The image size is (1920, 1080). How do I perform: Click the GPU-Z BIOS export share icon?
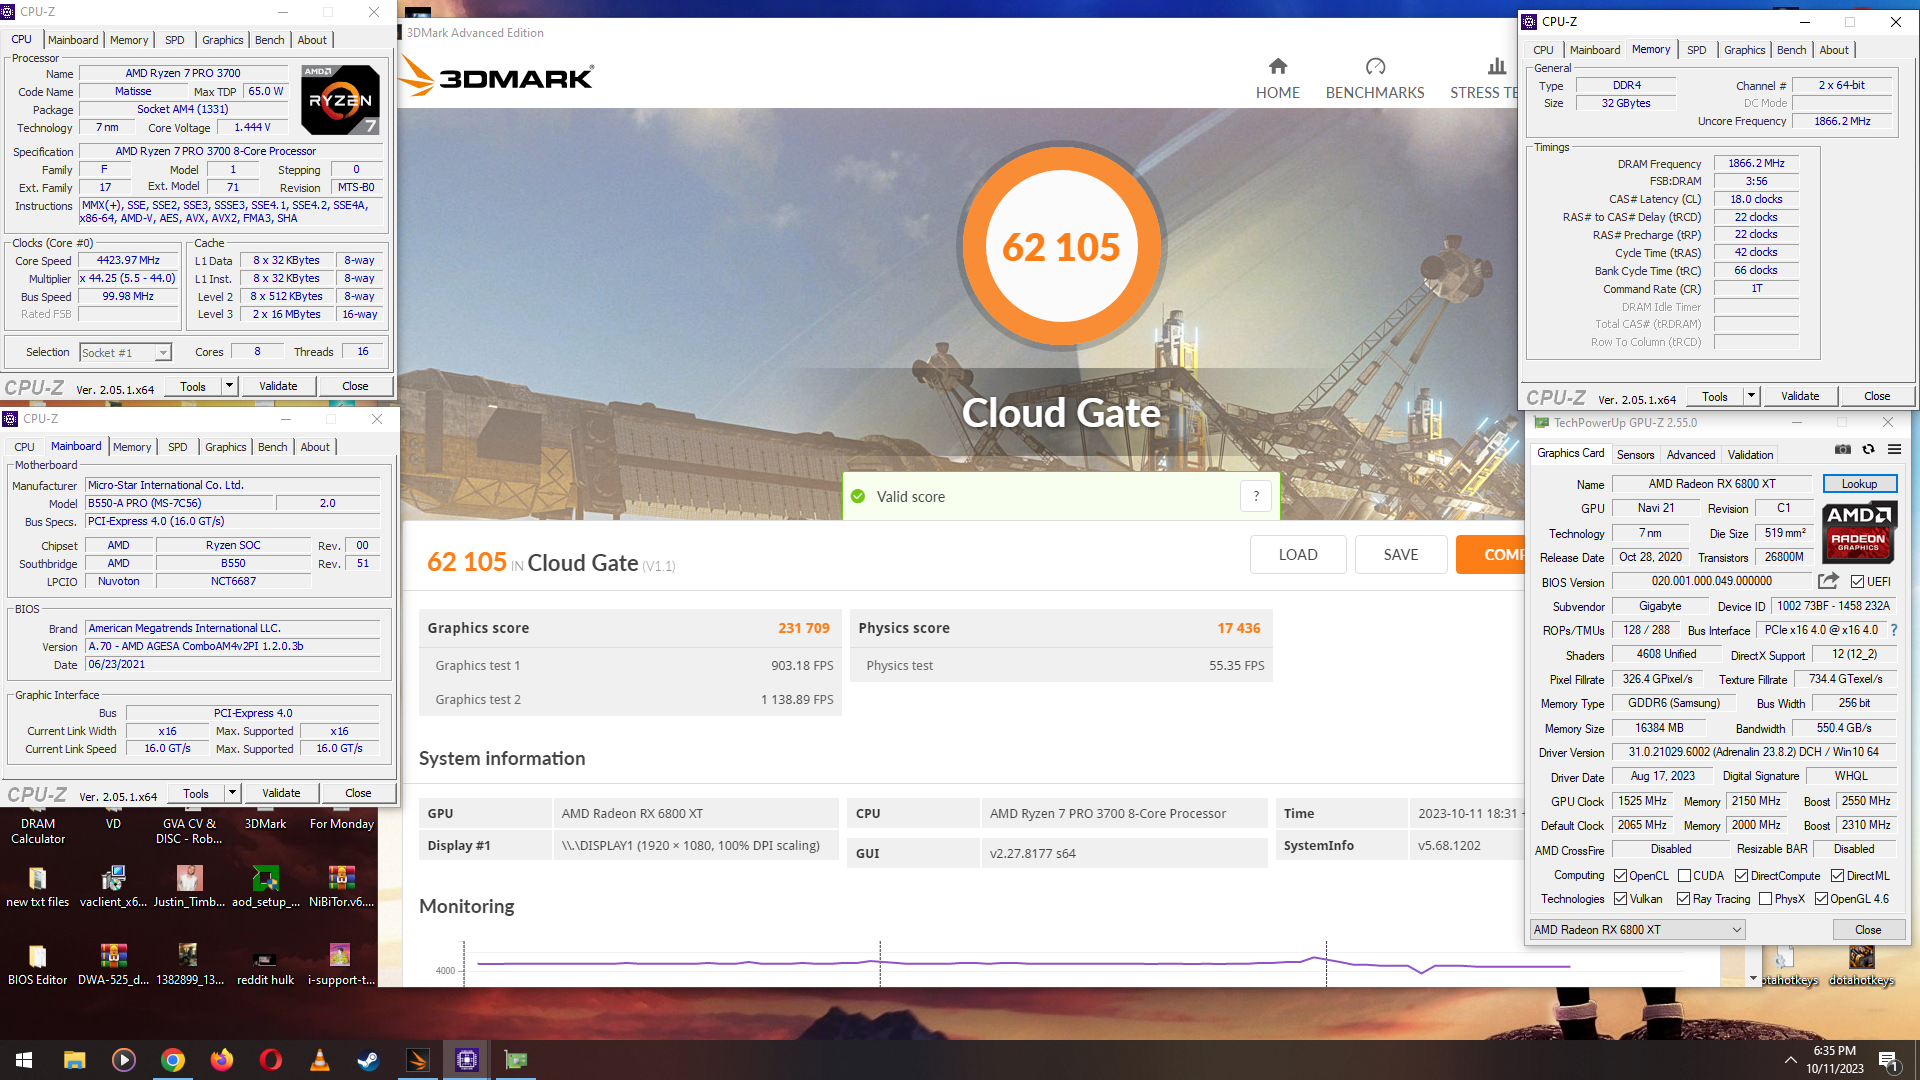pyautogui.click(x=1829, y=581)
